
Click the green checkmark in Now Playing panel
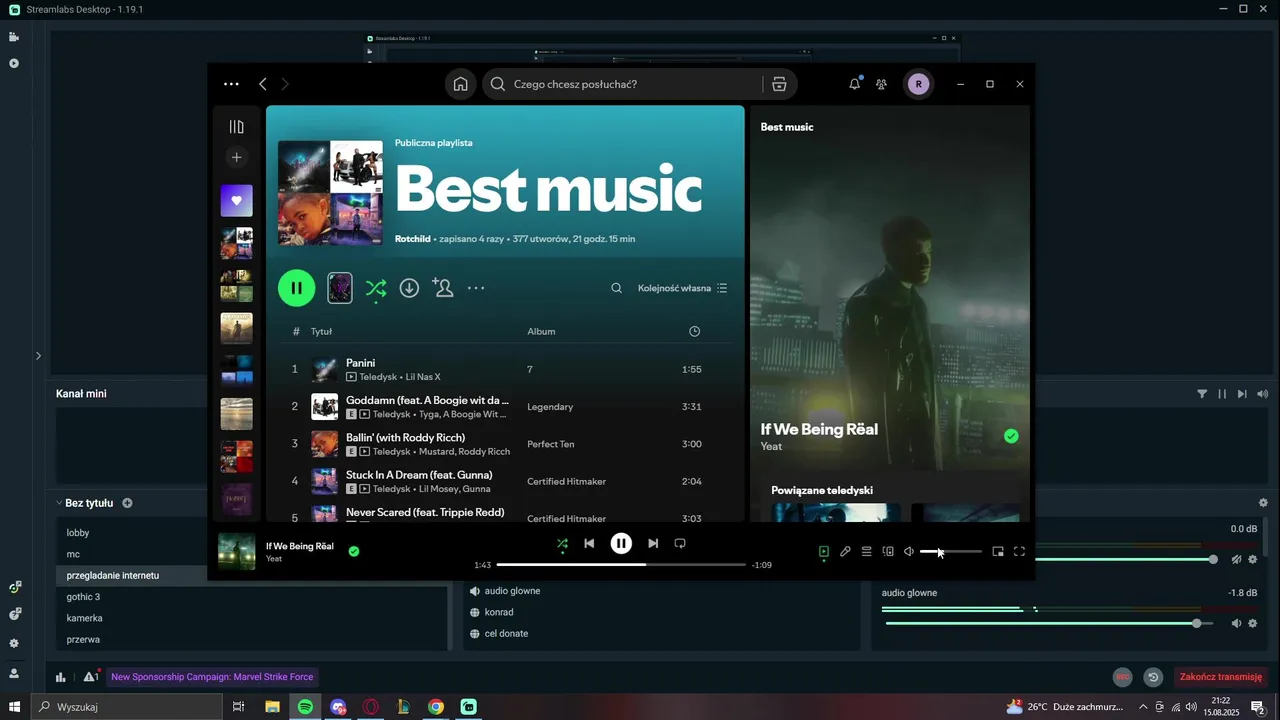tap(1011, 436)
